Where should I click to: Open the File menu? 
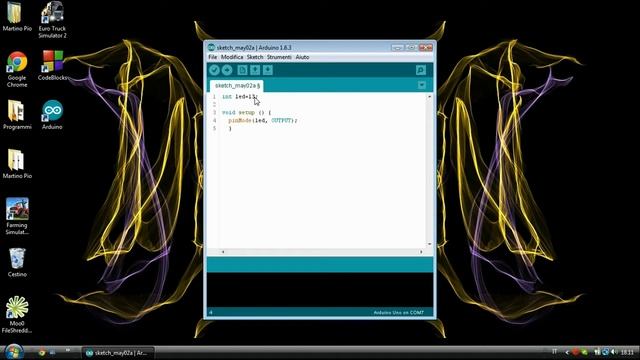pyautogui.click(x=213, y=57)
